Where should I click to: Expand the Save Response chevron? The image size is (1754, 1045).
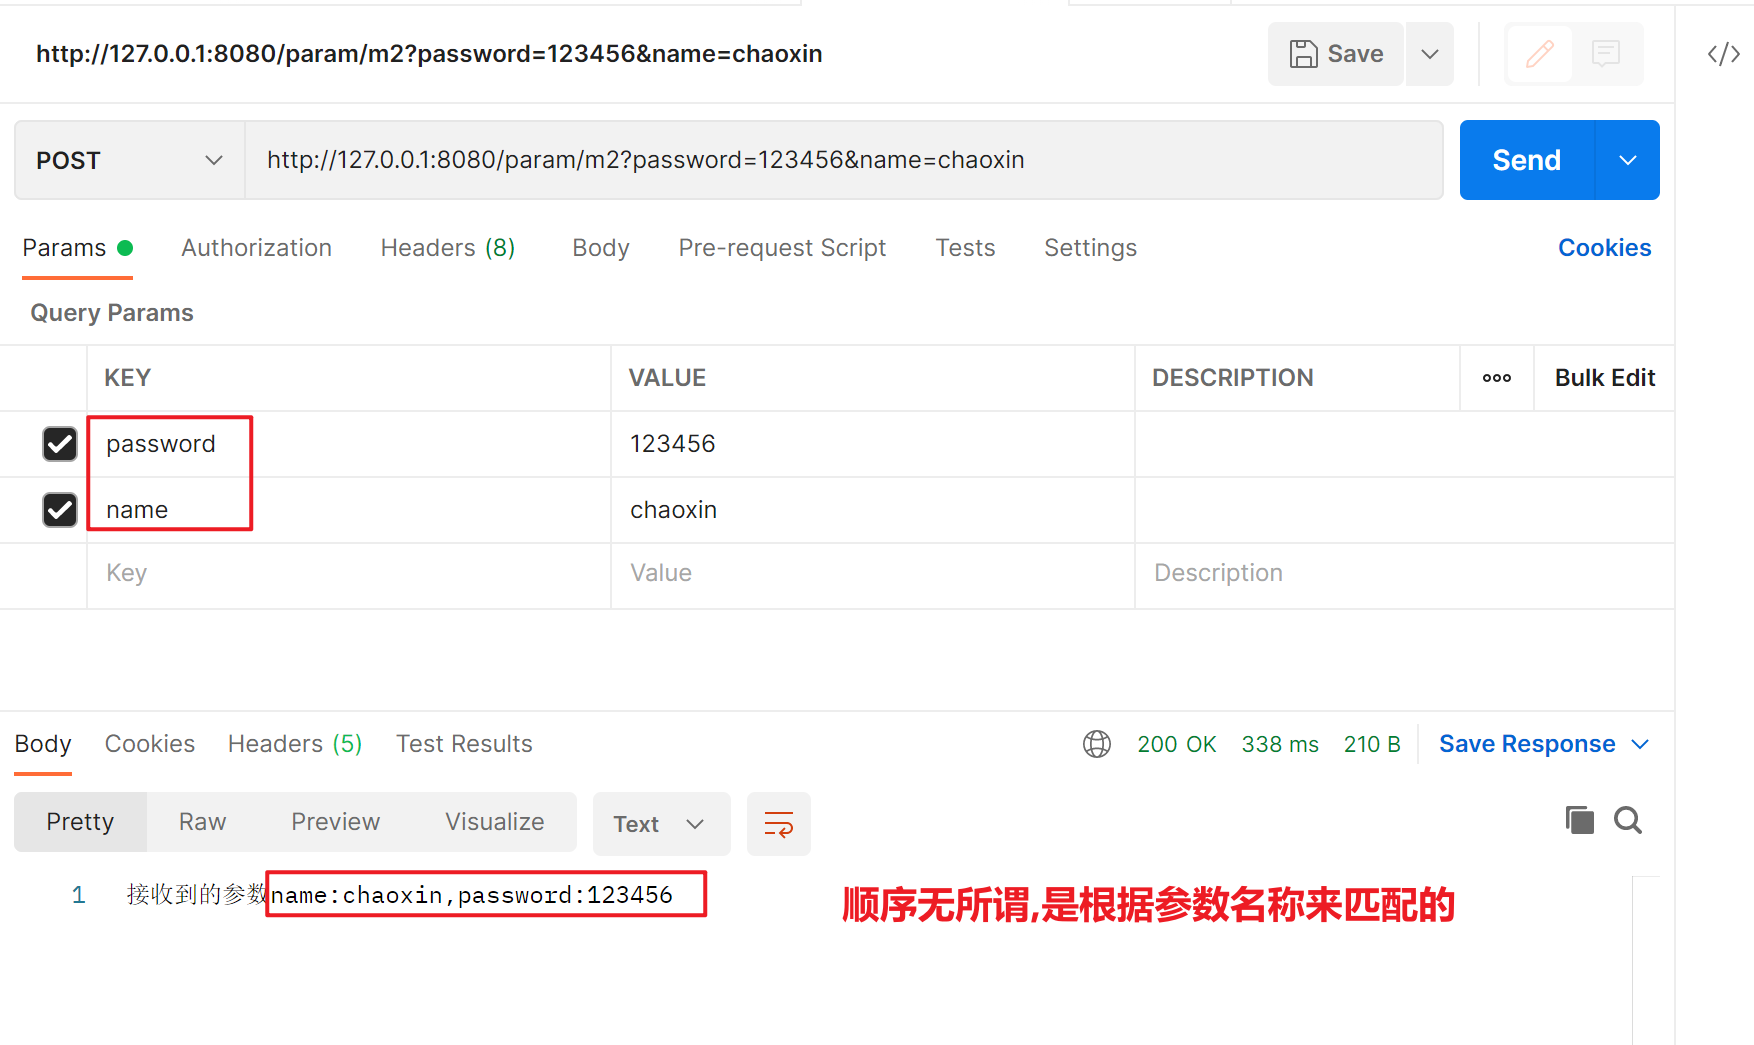pyautogui.click(x=1640, y=744)
